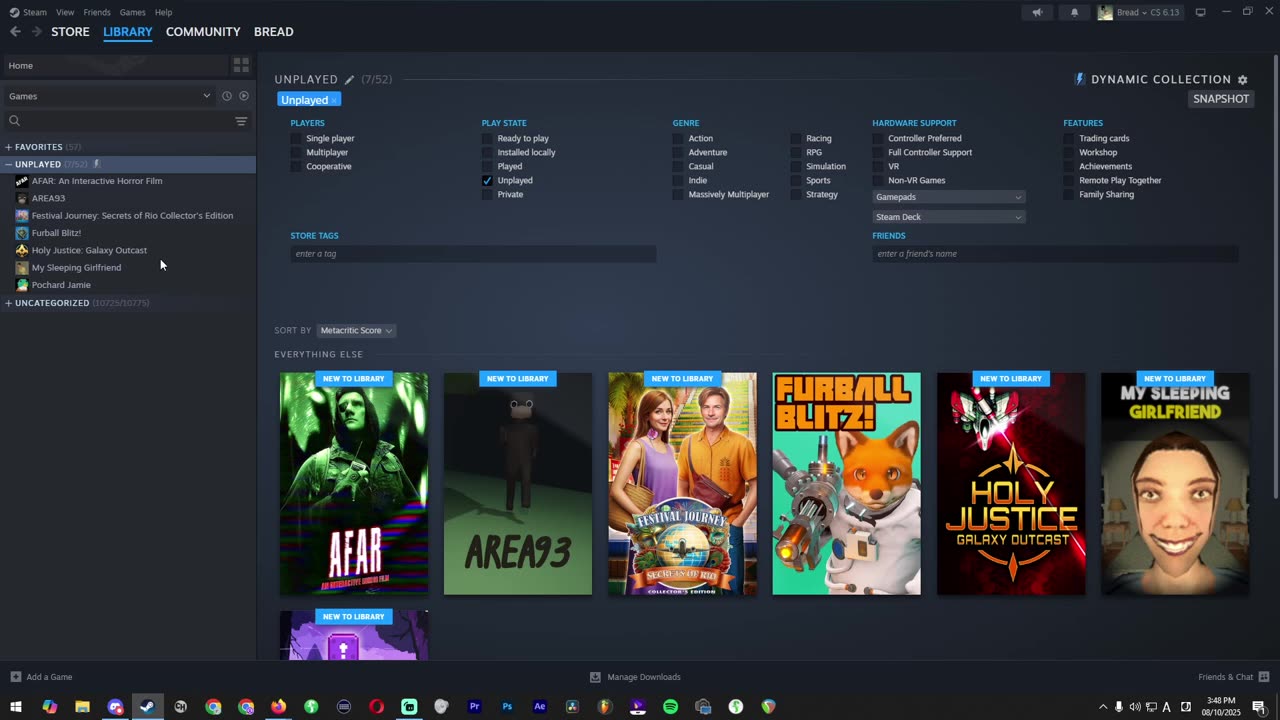Switch to the Community tab
The width and height of the screenshot is (1280, 720).
point(203,32)
